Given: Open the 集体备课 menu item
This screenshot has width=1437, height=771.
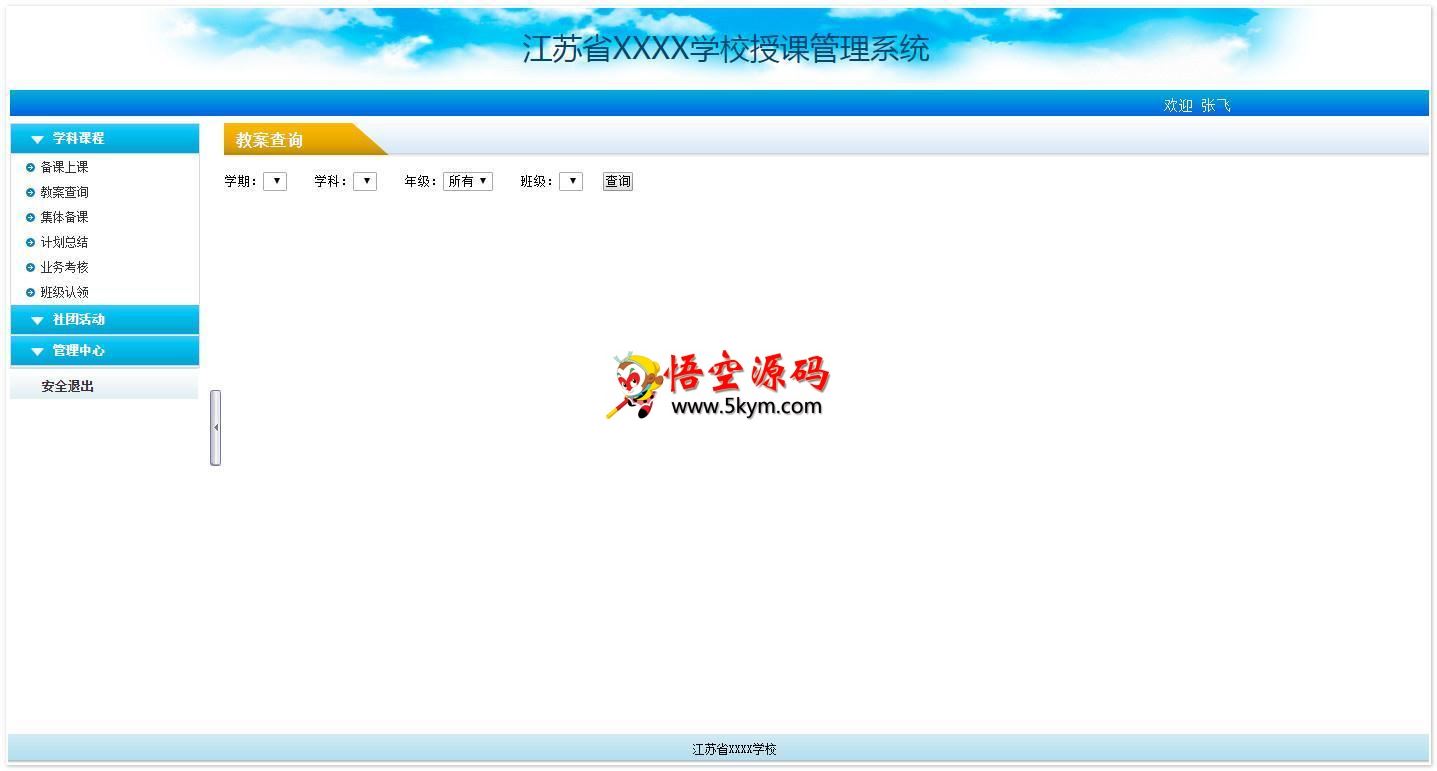Looking at the screenshot, I should point(64,217).
